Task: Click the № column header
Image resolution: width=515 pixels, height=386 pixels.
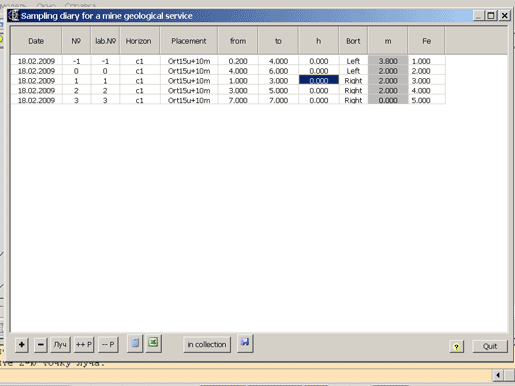Action: [x=76, y=41]
